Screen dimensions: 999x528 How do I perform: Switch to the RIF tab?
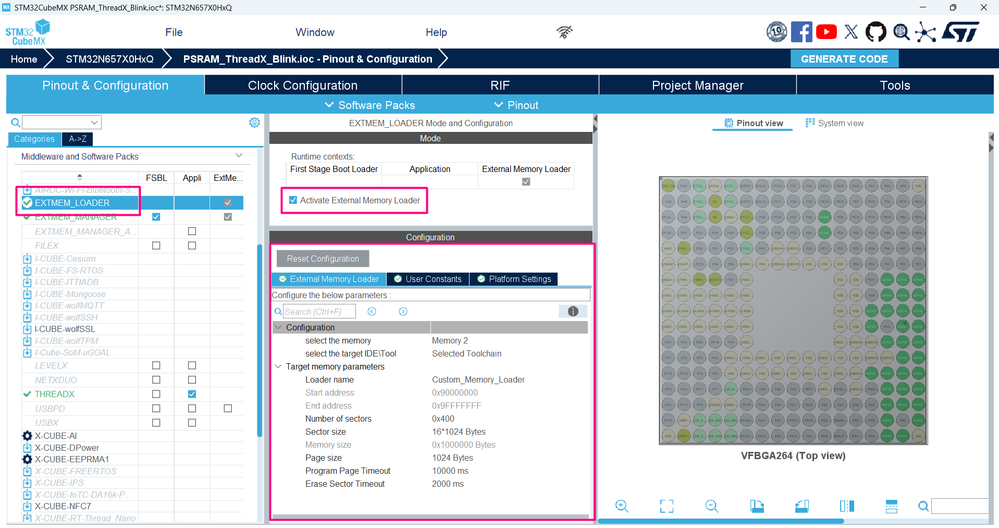coord(500,85)
